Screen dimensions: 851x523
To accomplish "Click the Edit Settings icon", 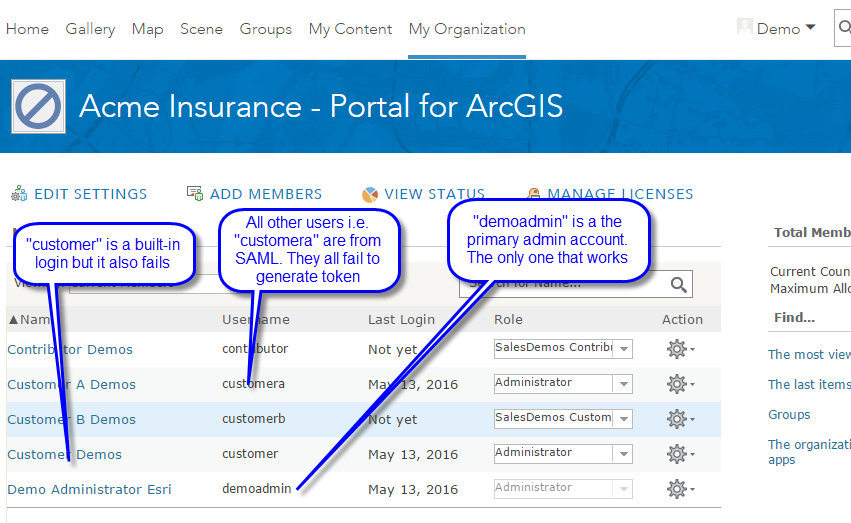I will click(x=19, y=194).
